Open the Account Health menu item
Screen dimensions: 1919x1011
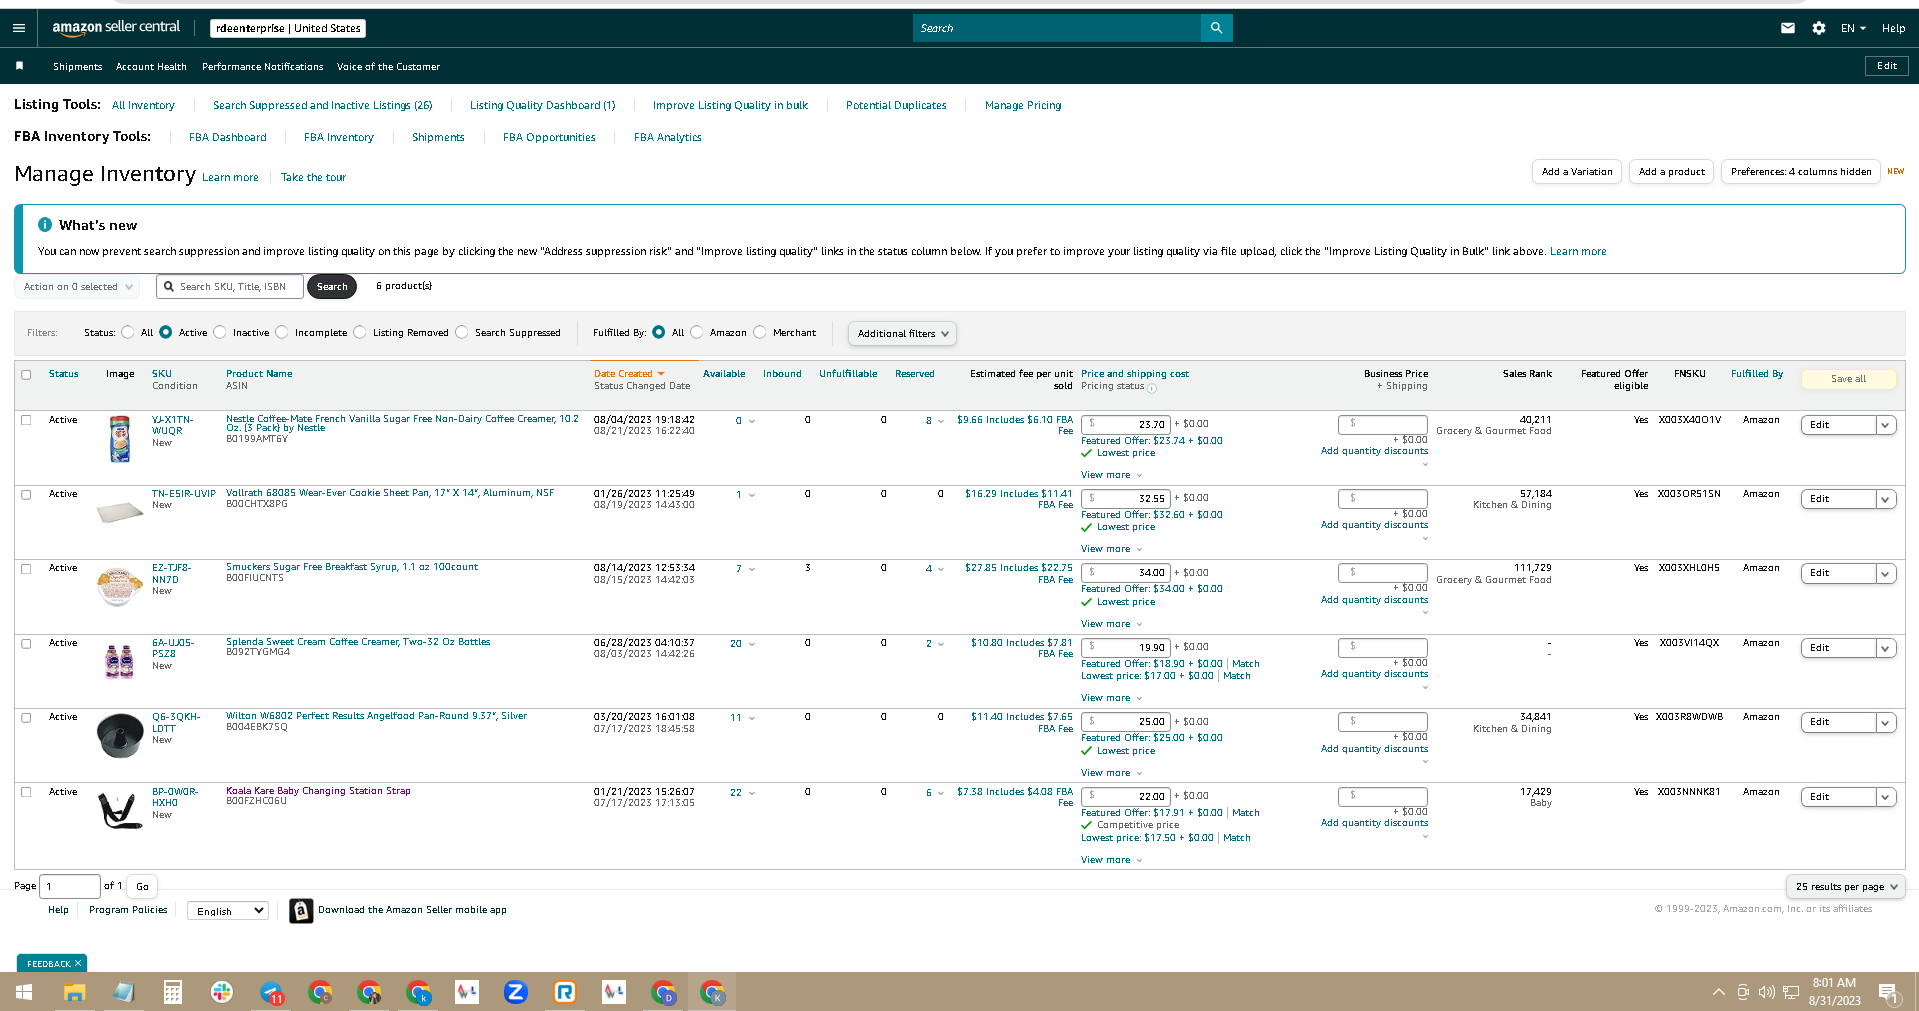click(x=151, y=67)
